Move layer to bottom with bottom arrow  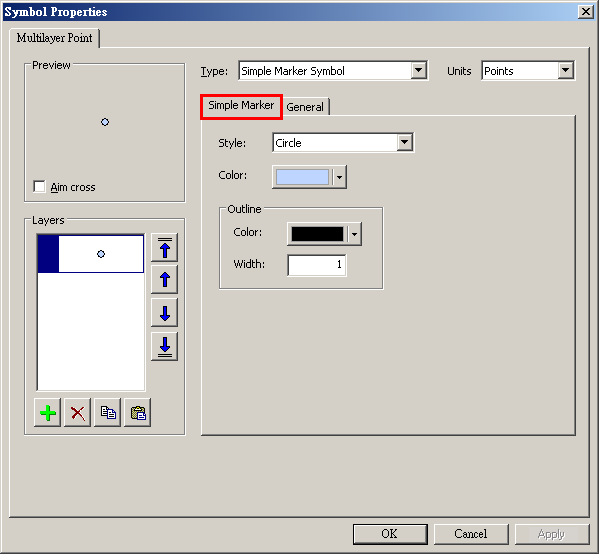pyautogui.click(x=165, y=347)
